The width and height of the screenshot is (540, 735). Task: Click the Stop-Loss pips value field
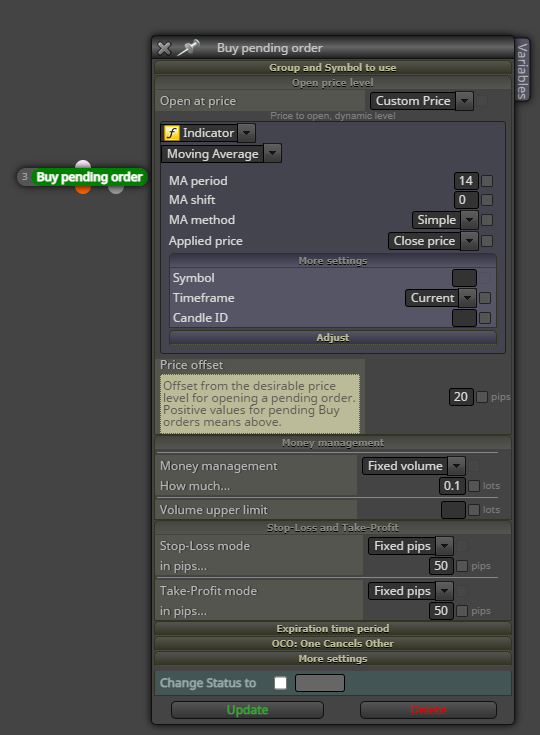441,566
